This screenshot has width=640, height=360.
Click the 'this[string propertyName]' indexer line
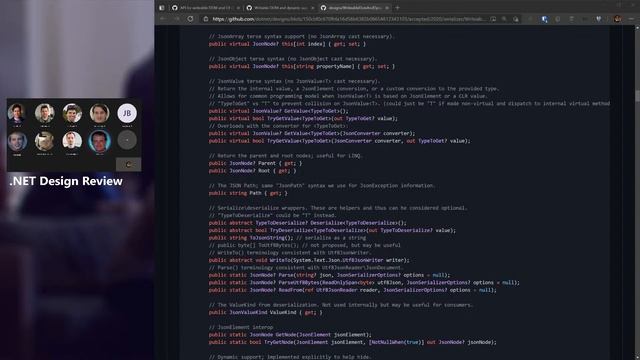pos(302,66)
